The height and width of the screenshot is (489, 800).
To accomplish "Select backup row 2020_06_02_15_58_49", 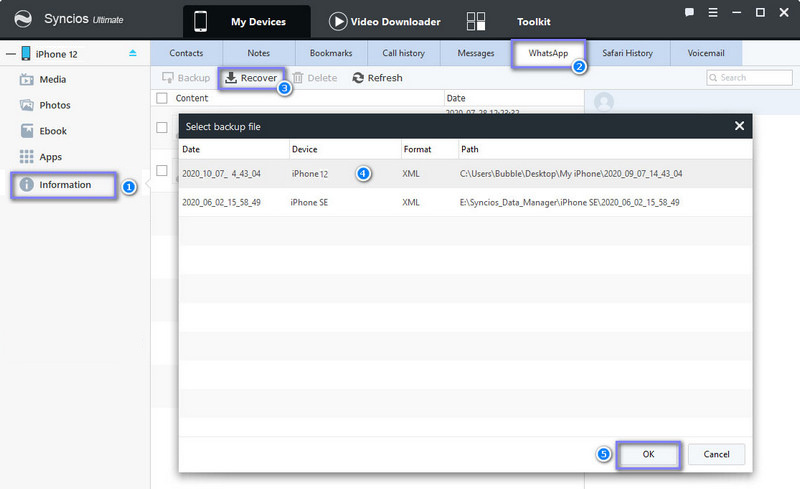I will (x=465, y=202).
